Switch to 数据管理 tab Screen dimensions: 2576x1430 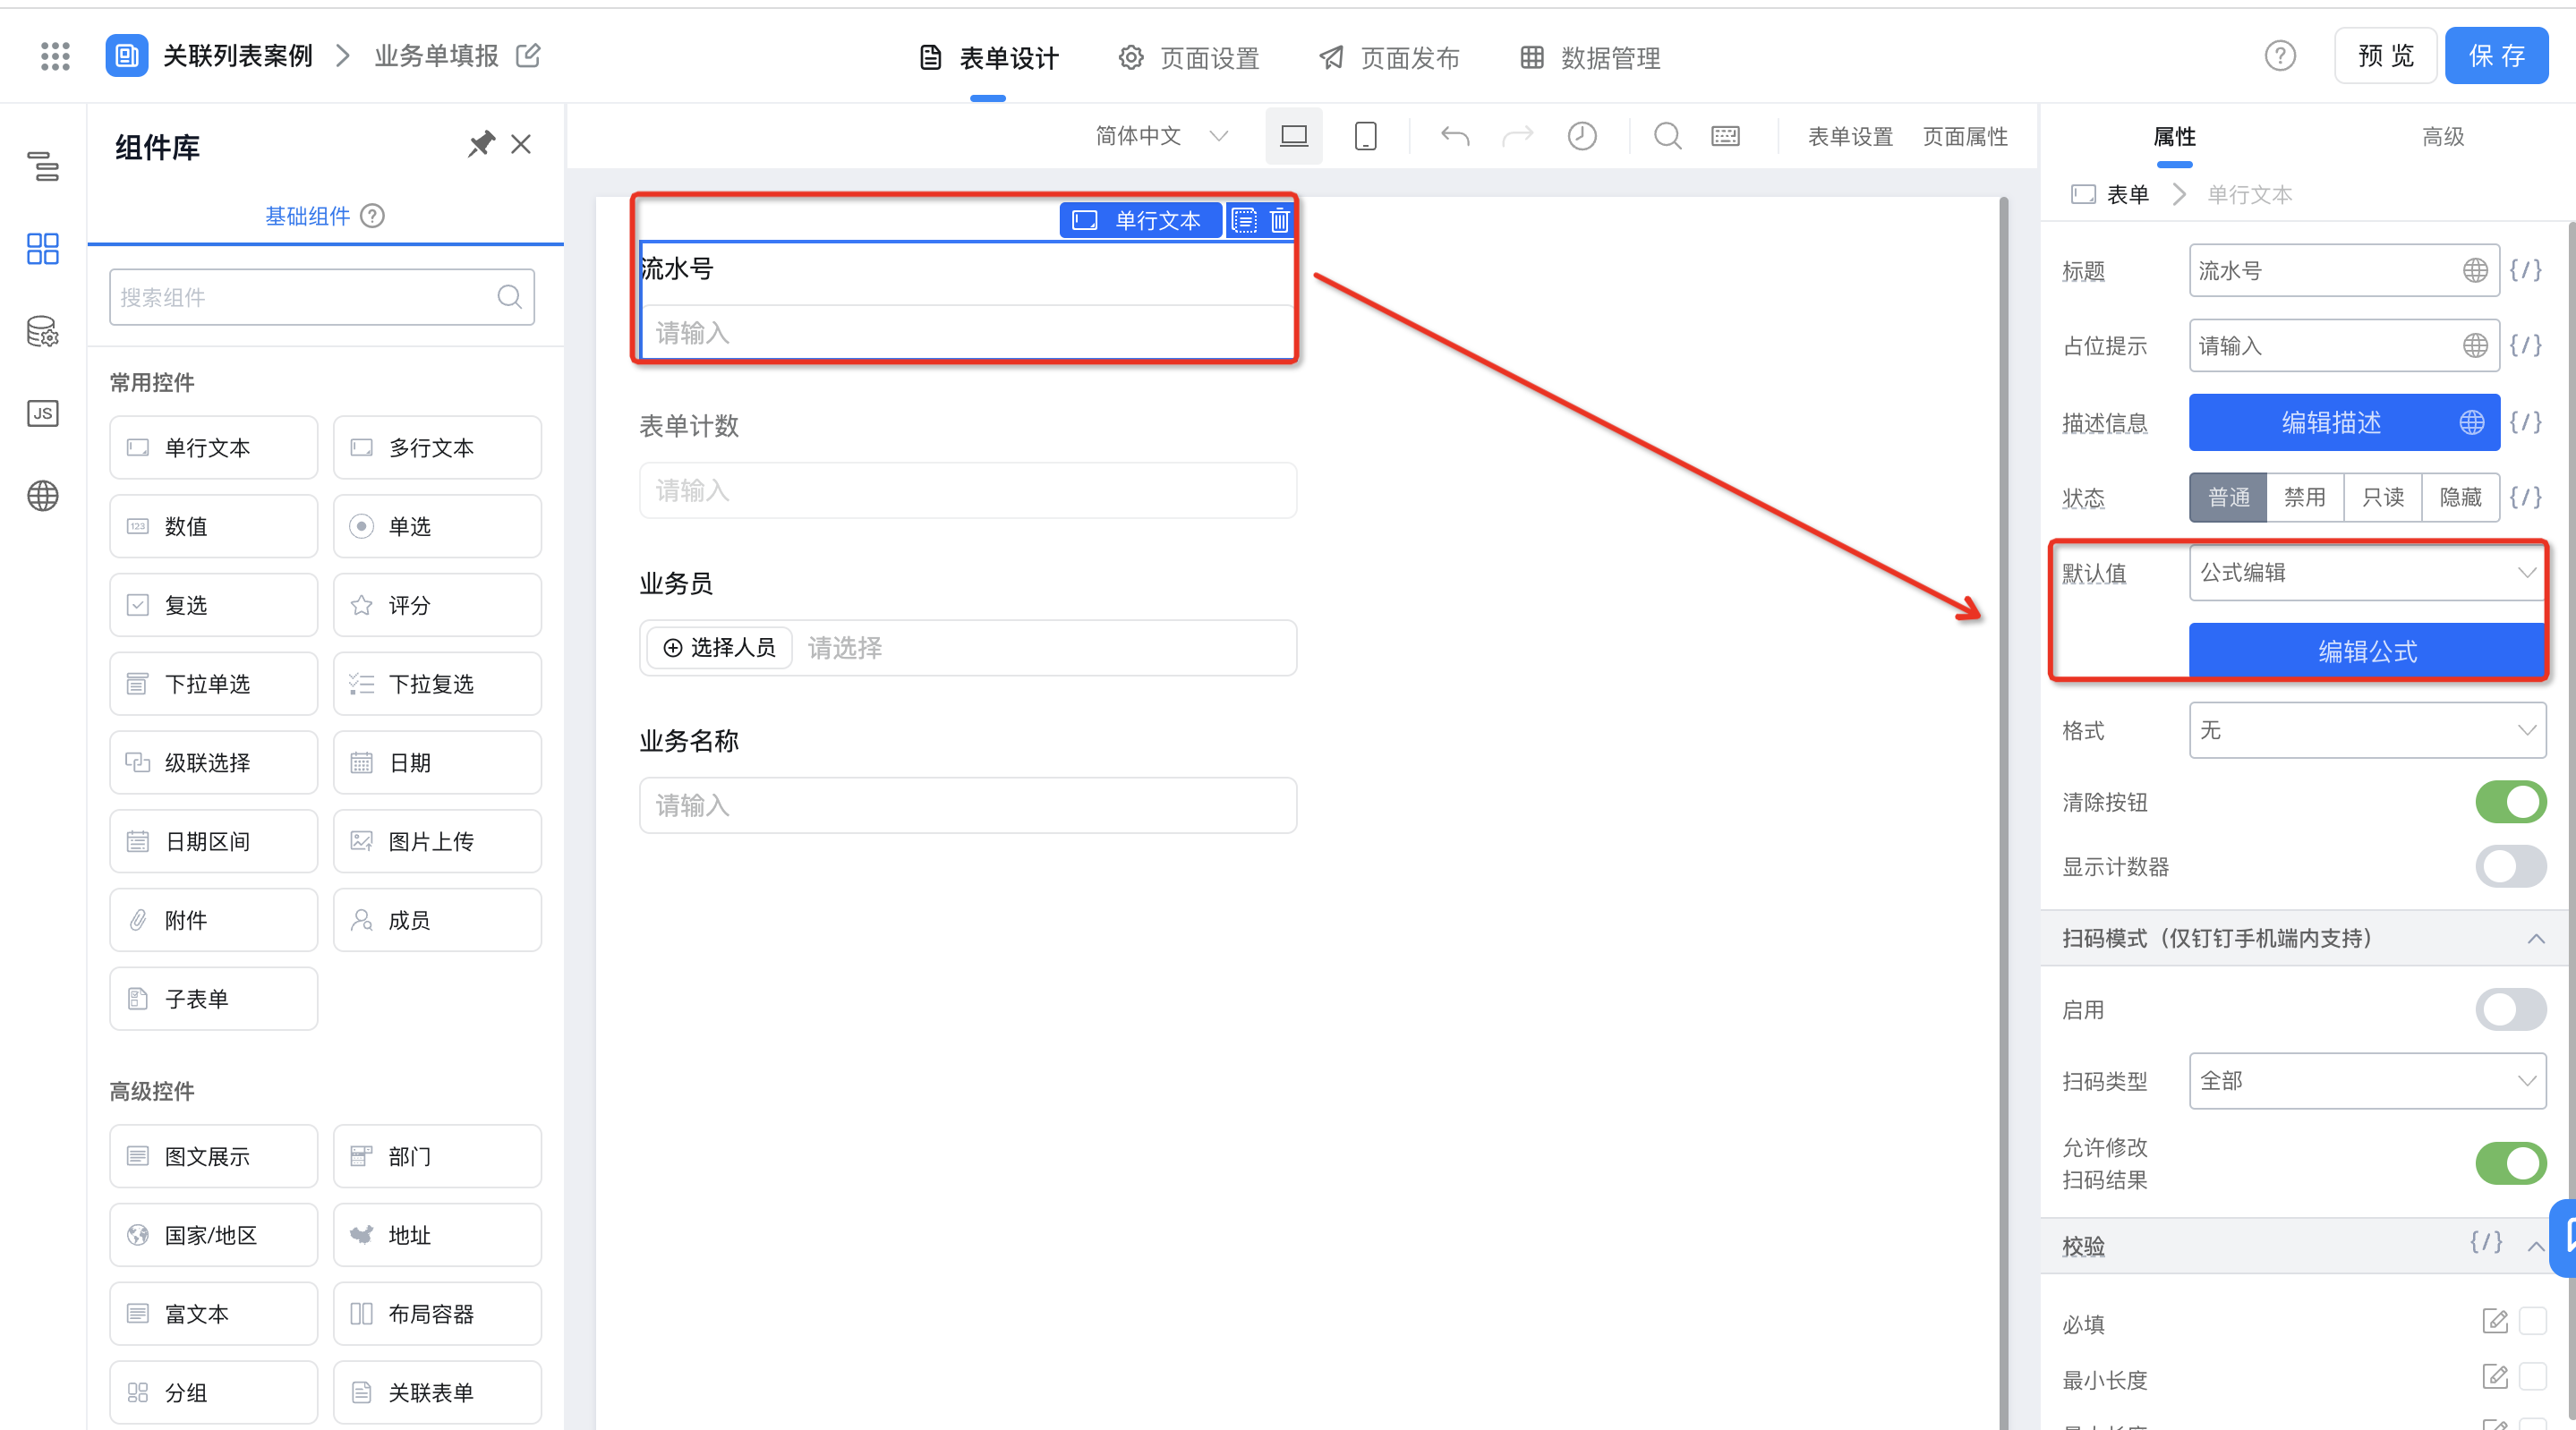click(1590, 58)
